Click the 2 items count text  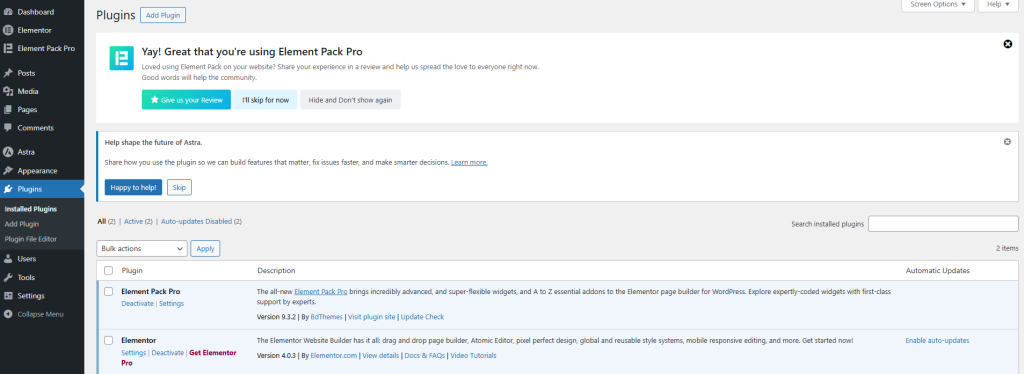click(x=1006, y=249)
